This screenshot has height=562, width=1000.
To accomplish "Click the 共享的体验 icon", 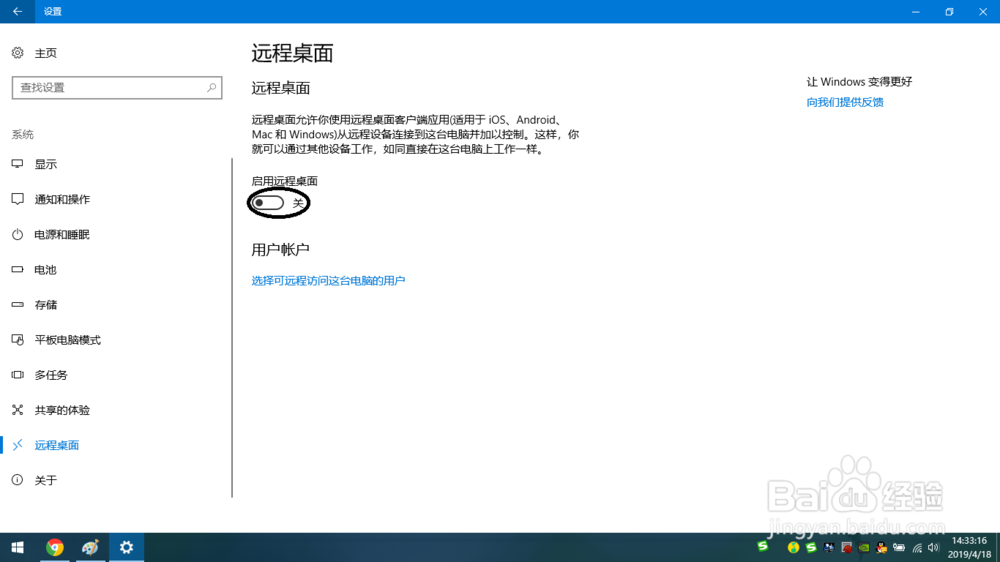I will click(x=17, y=410).
